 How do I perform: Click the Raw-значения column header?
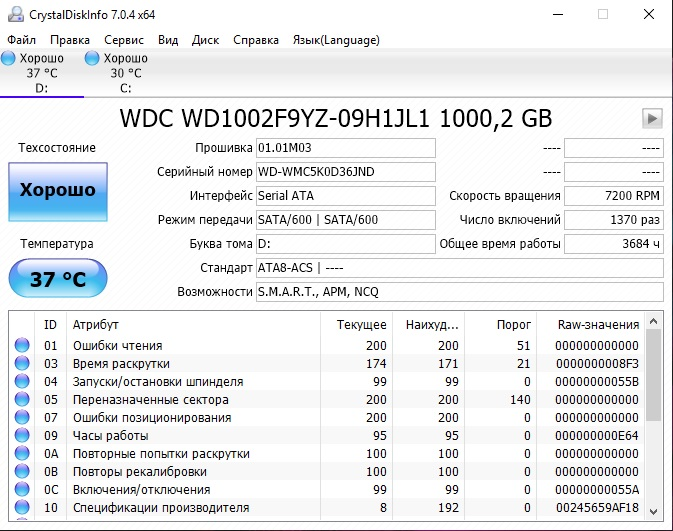pos(591,325)
